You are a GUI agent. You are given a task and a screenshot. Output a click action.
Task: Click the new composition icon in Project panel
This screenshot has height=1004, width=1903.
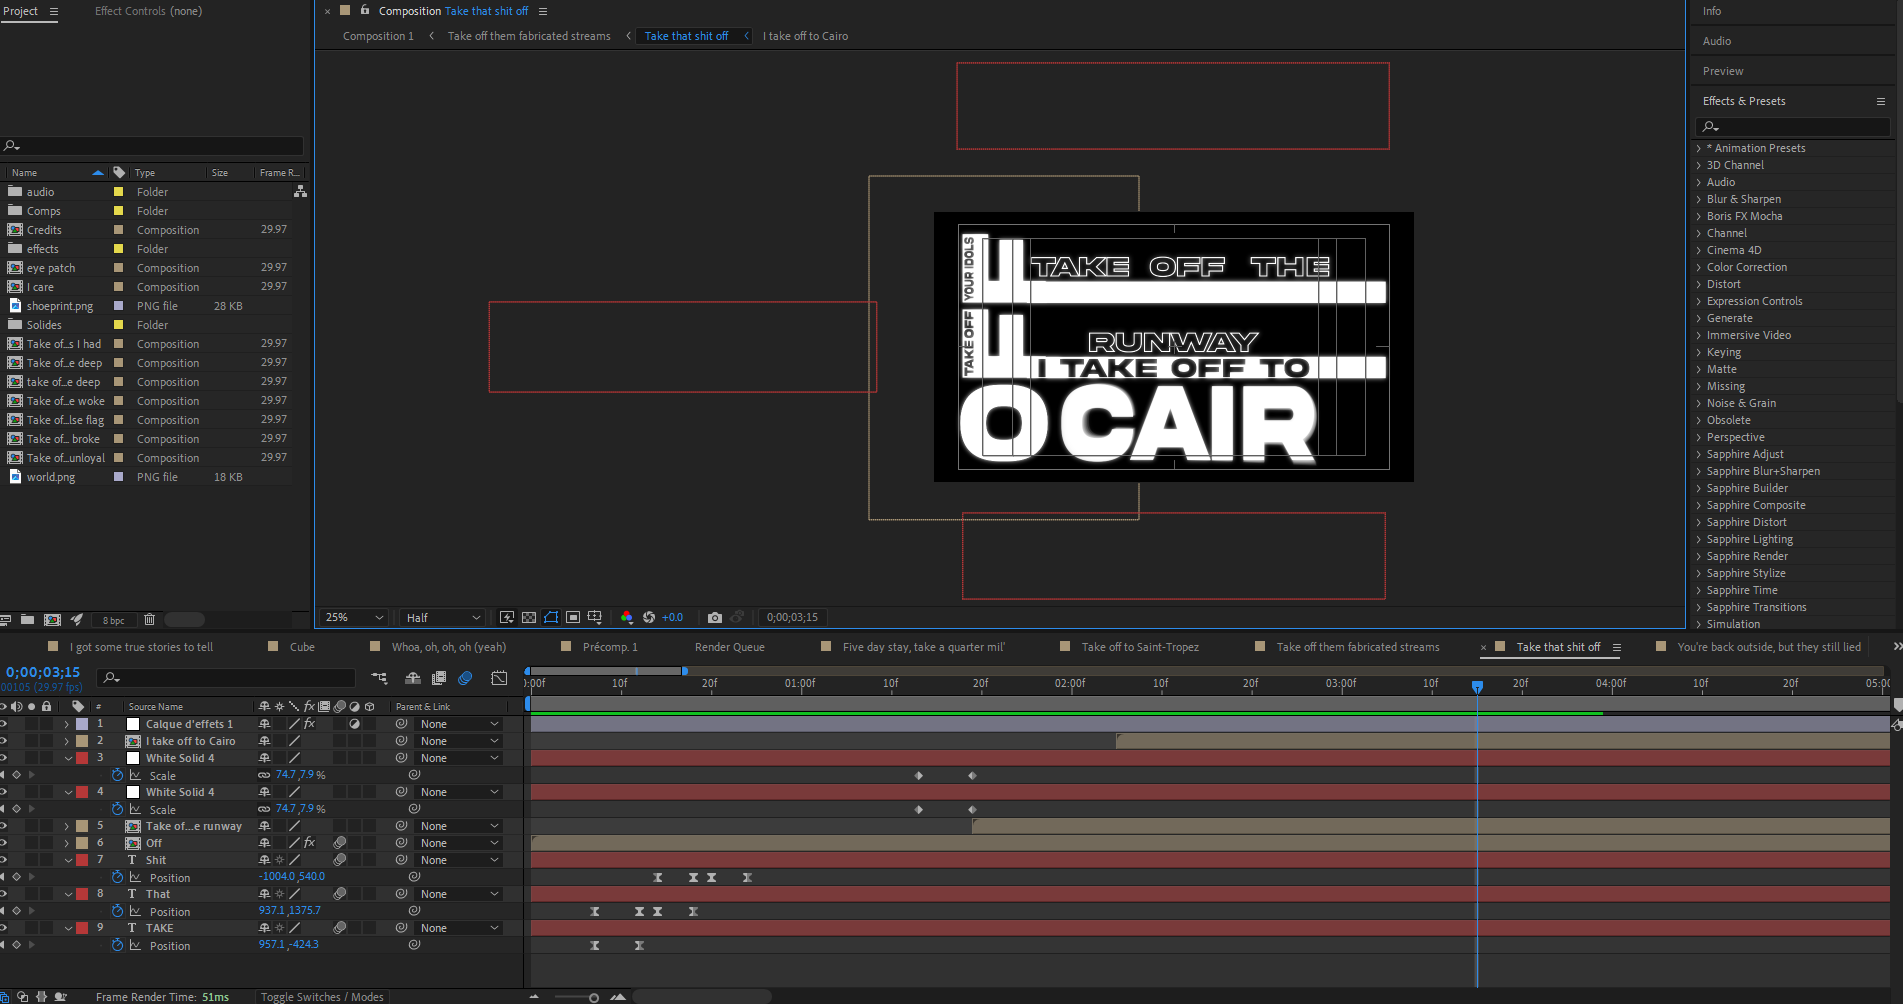[x=52, y=620]
